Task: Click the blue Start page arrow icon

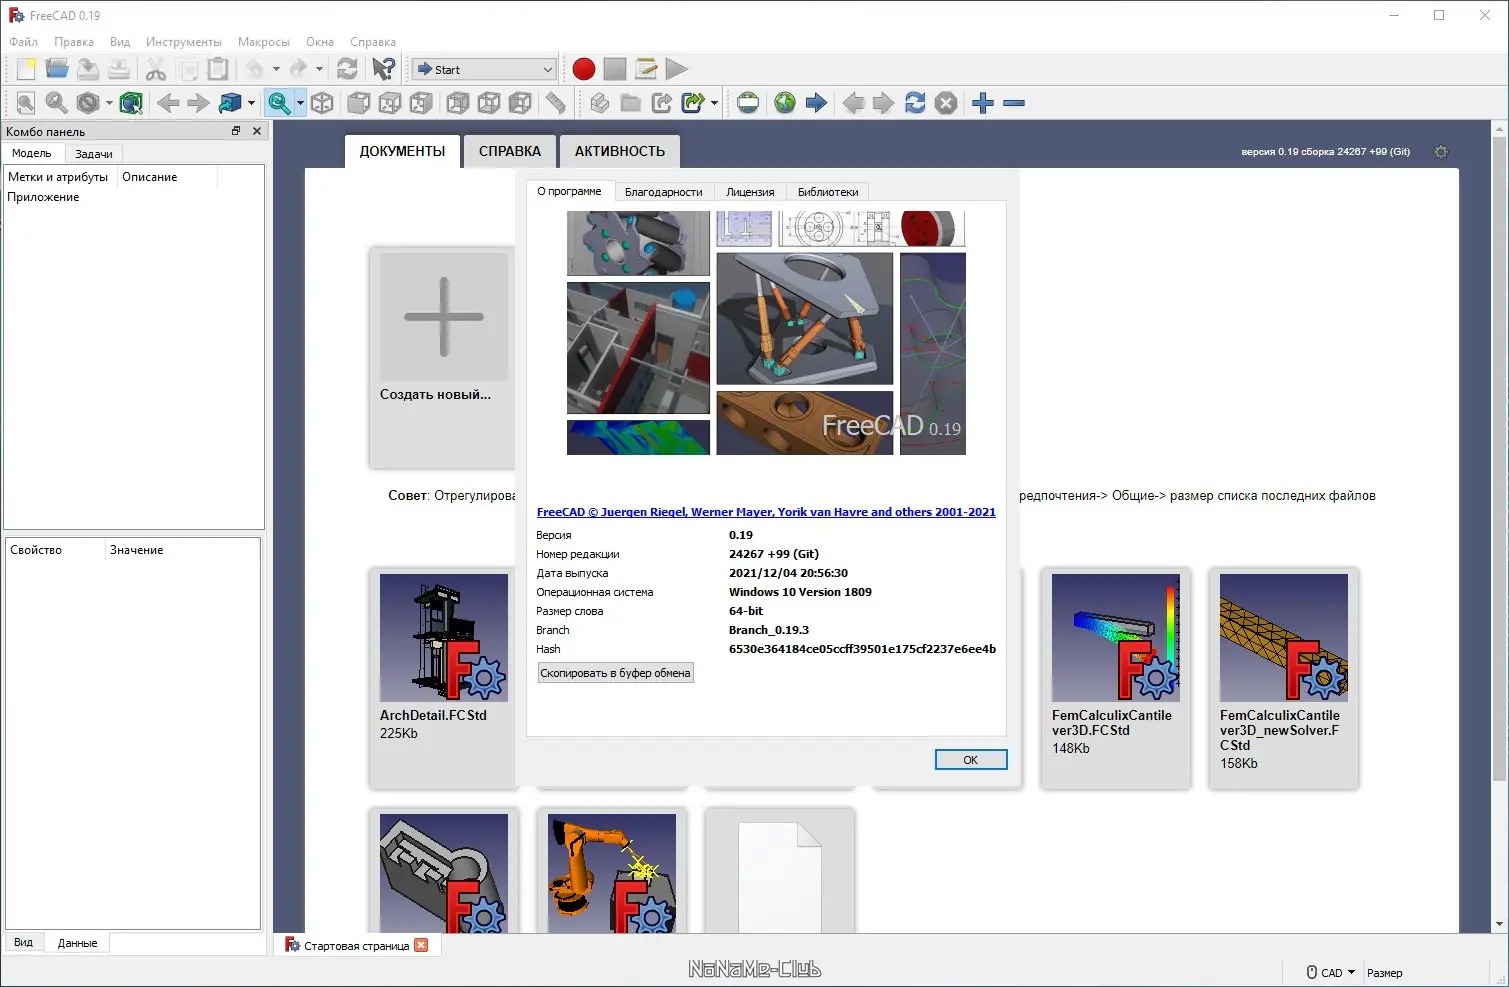Action: (816, 103)
